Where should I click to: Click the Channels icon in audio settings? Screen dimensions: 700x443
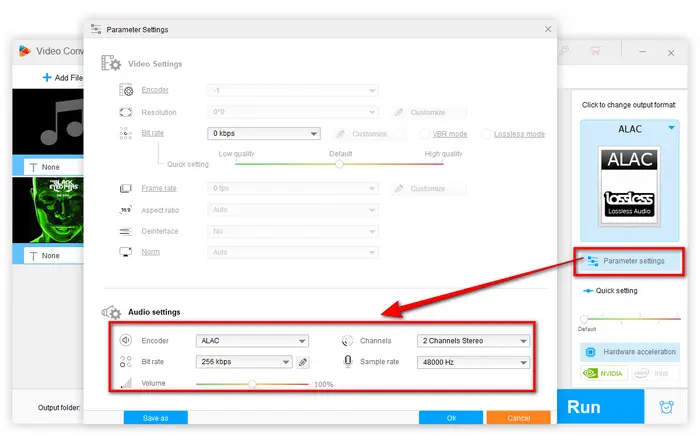tap(348, 340)
